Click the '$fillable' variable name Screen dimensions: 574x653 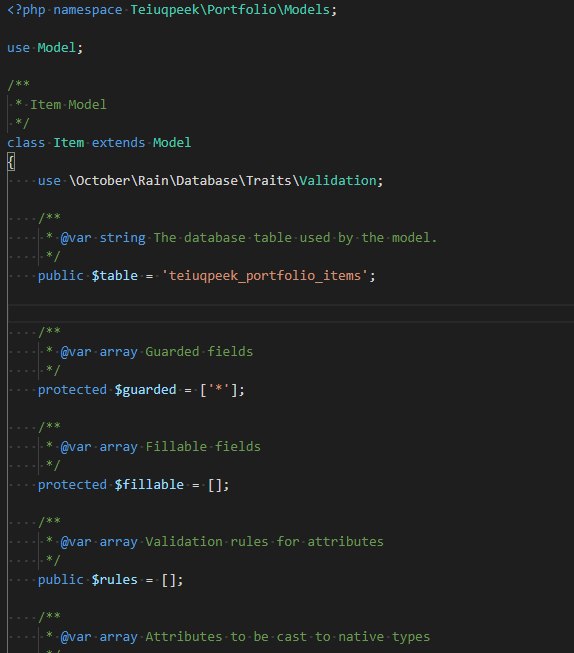[x=149, y=485]
